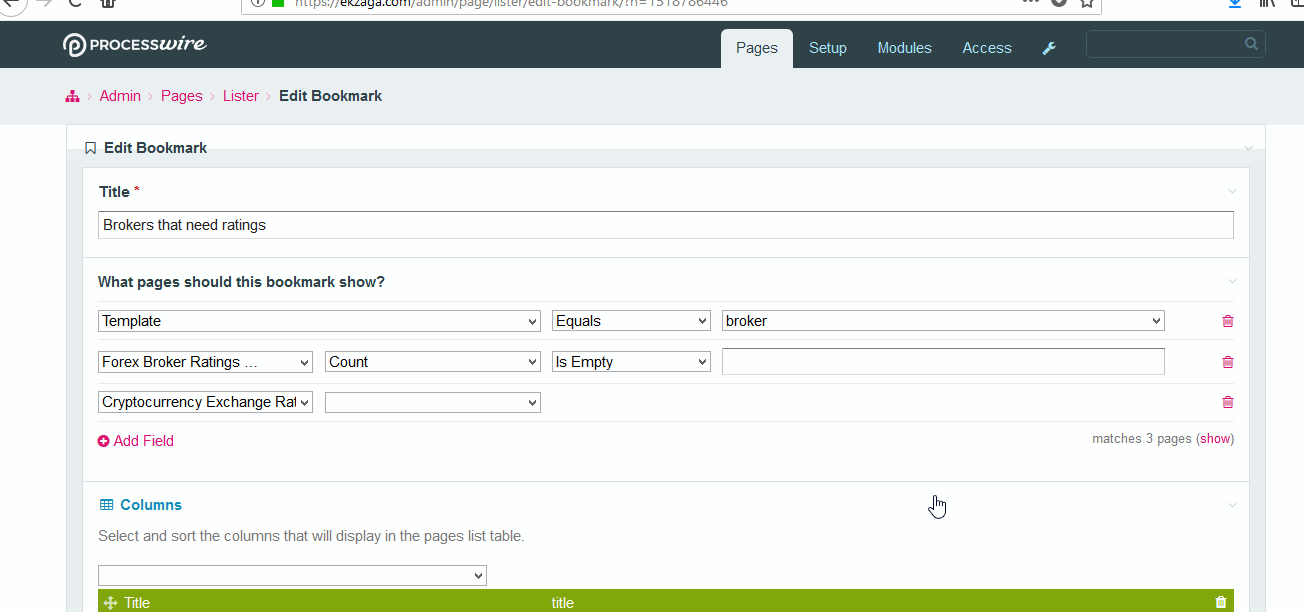The image size is (1304, 612).
Task: Click the sitemap tree breadcrumb icon
Action: click(x=72, y=96)
